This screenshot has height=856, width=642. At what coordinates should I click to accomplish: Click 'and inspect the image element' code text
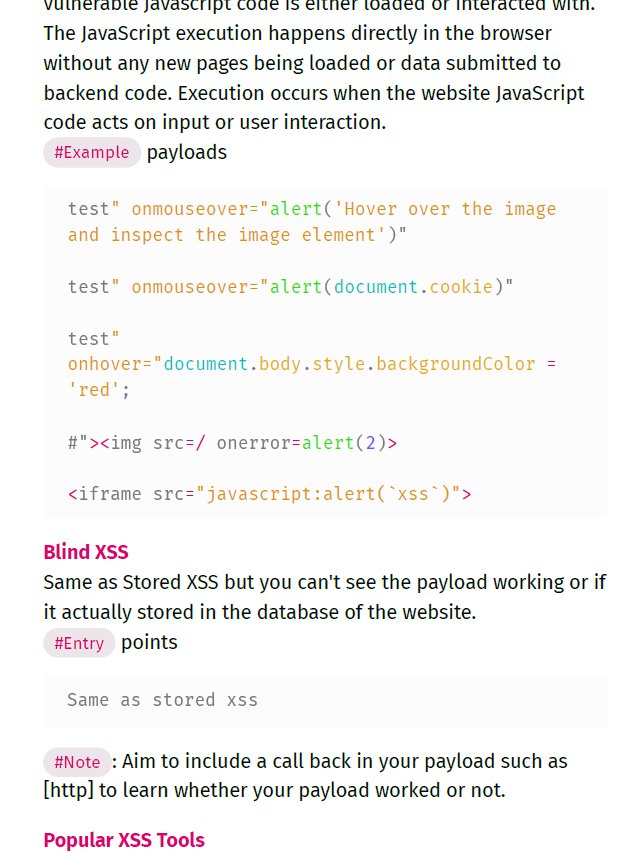pyautogui.click(x=222, y=235)
